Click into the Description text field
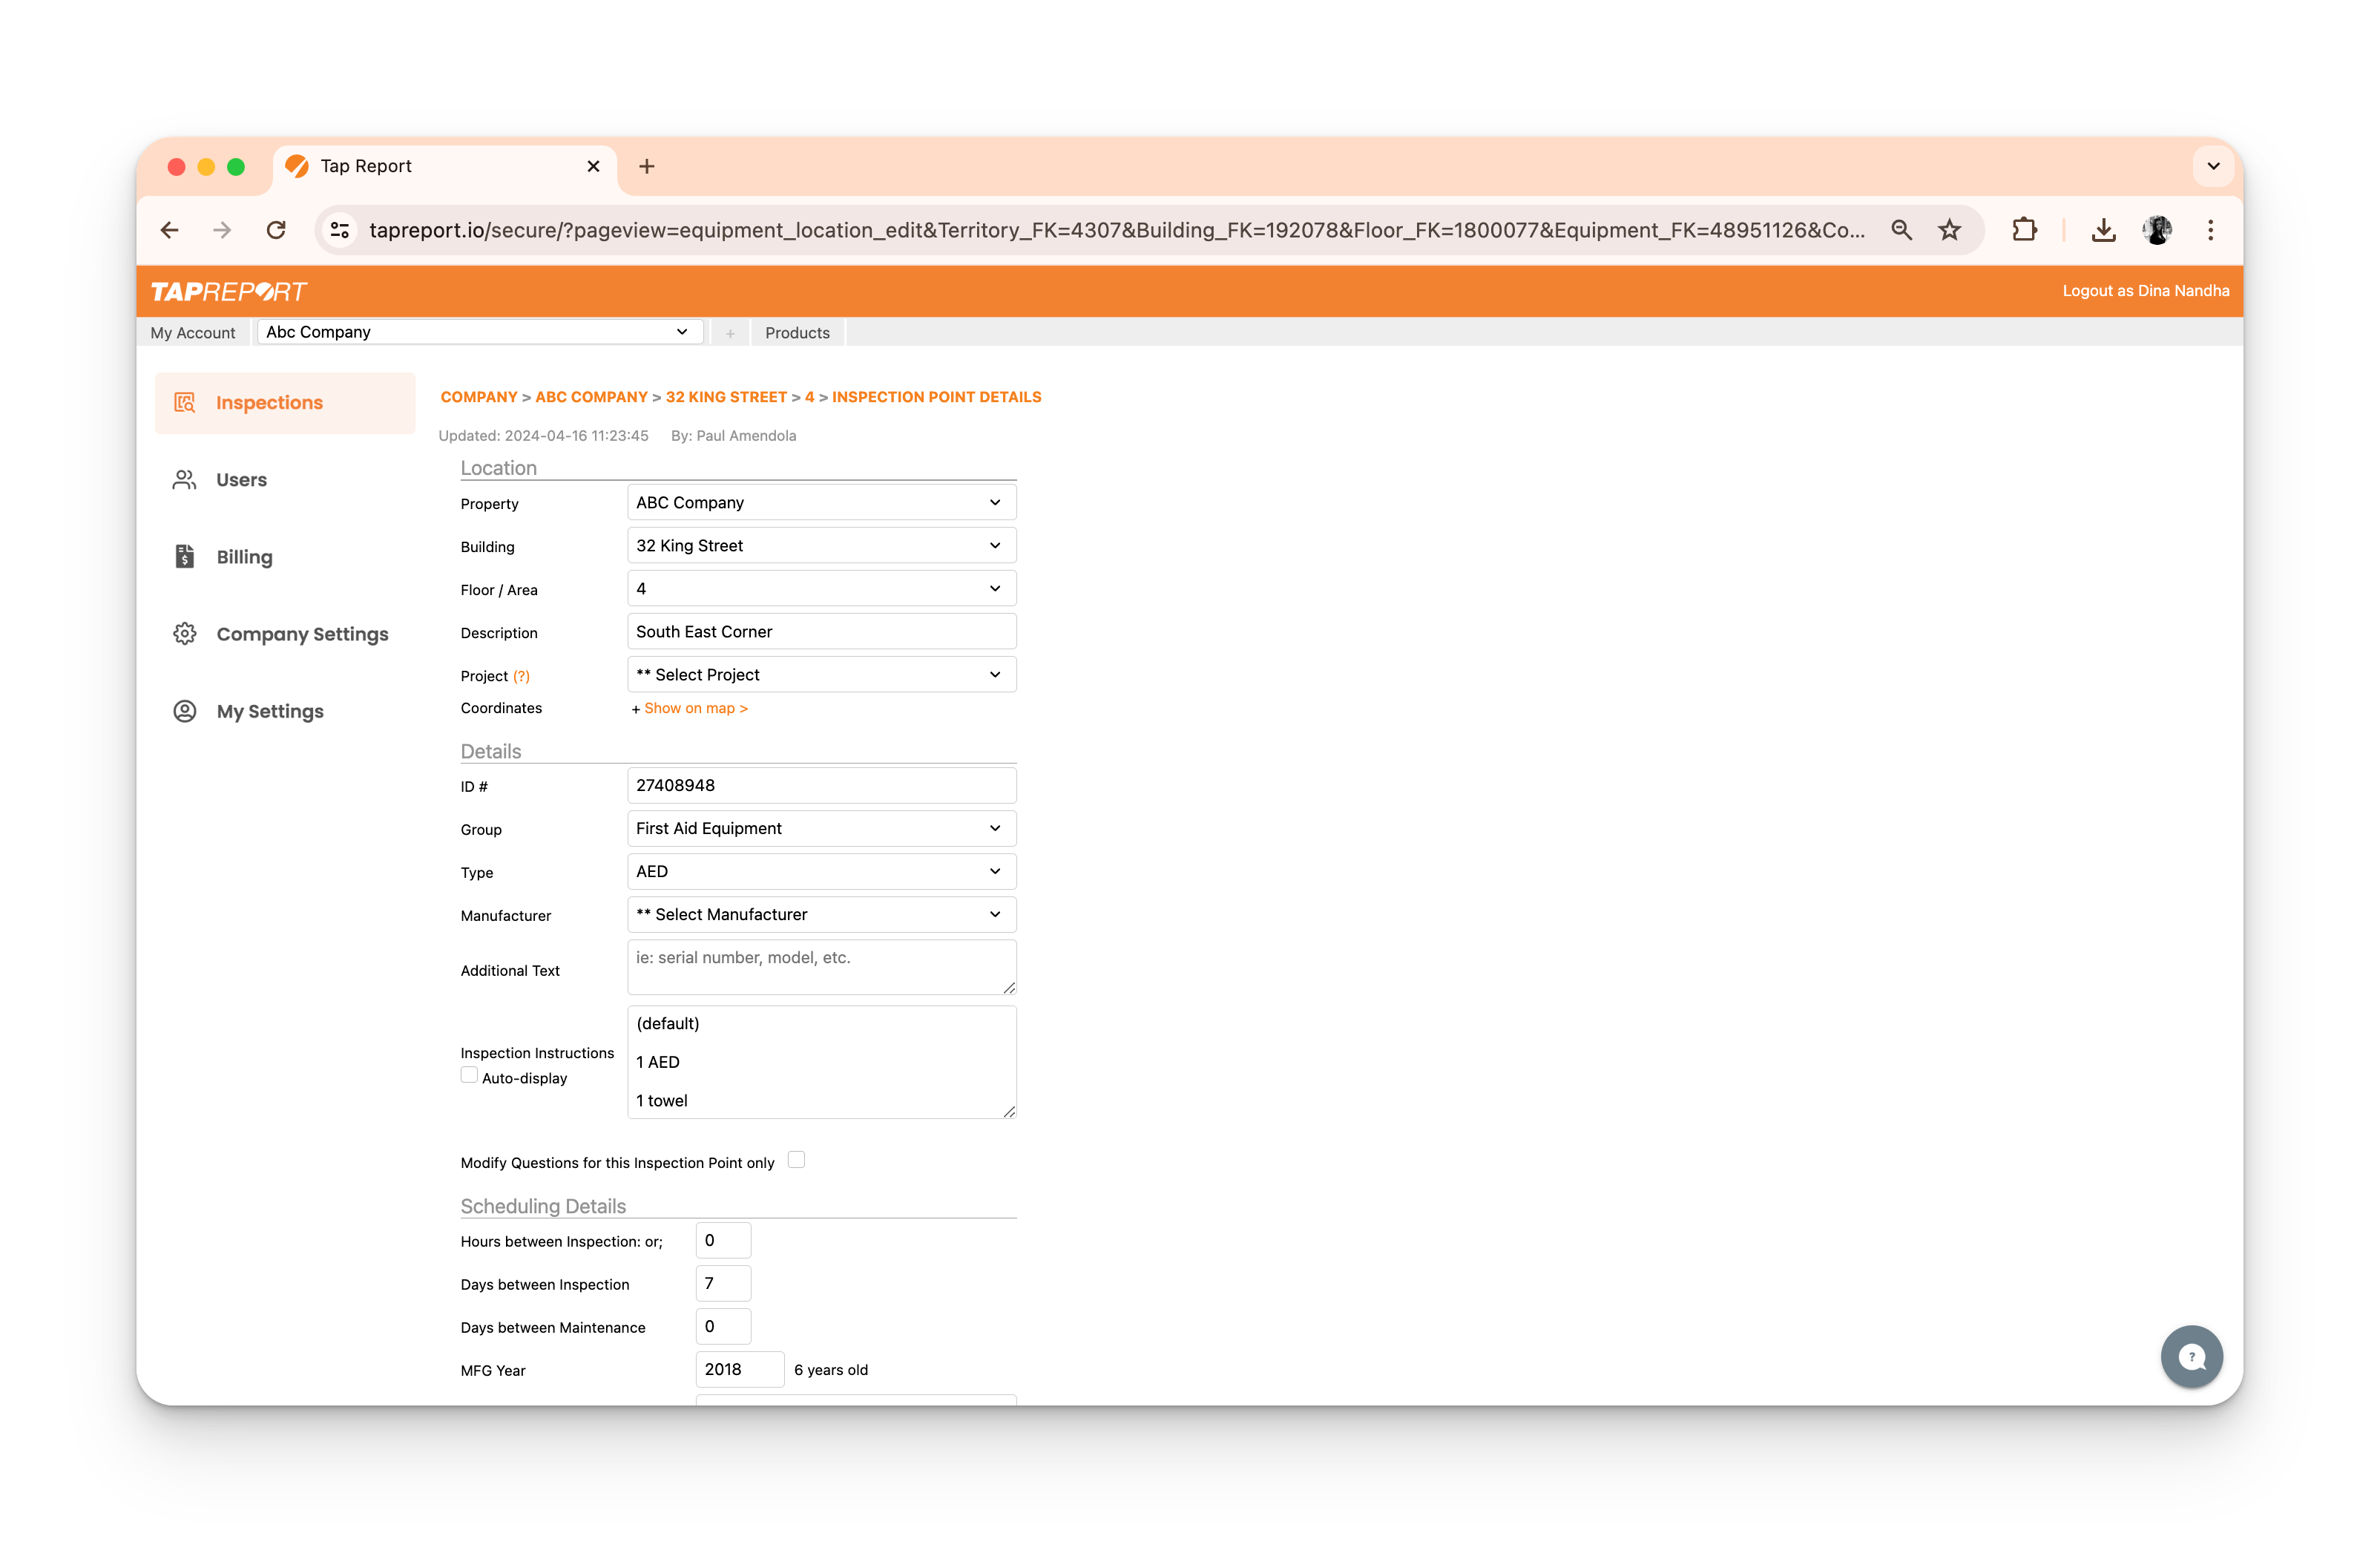Image resolution: width=2380 pixels, height=1542 pixels. tap(821, 632)
